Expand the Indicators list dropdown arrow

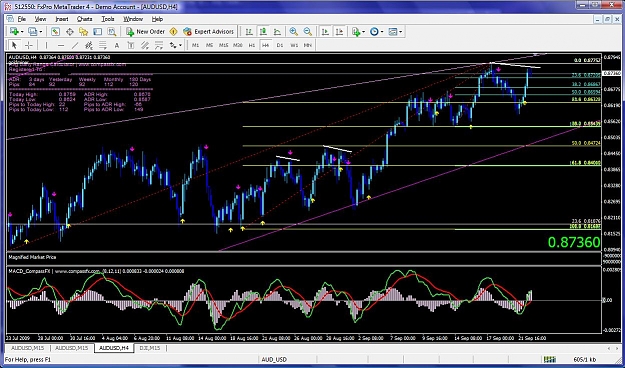tap(364, 31)
